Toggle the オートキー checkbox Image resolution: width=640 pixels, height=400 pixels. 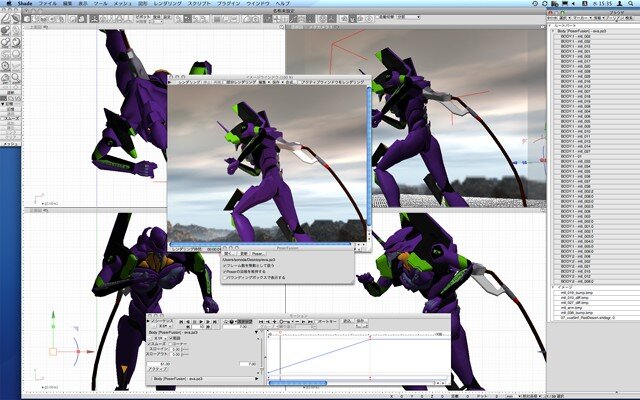point(316,322)
